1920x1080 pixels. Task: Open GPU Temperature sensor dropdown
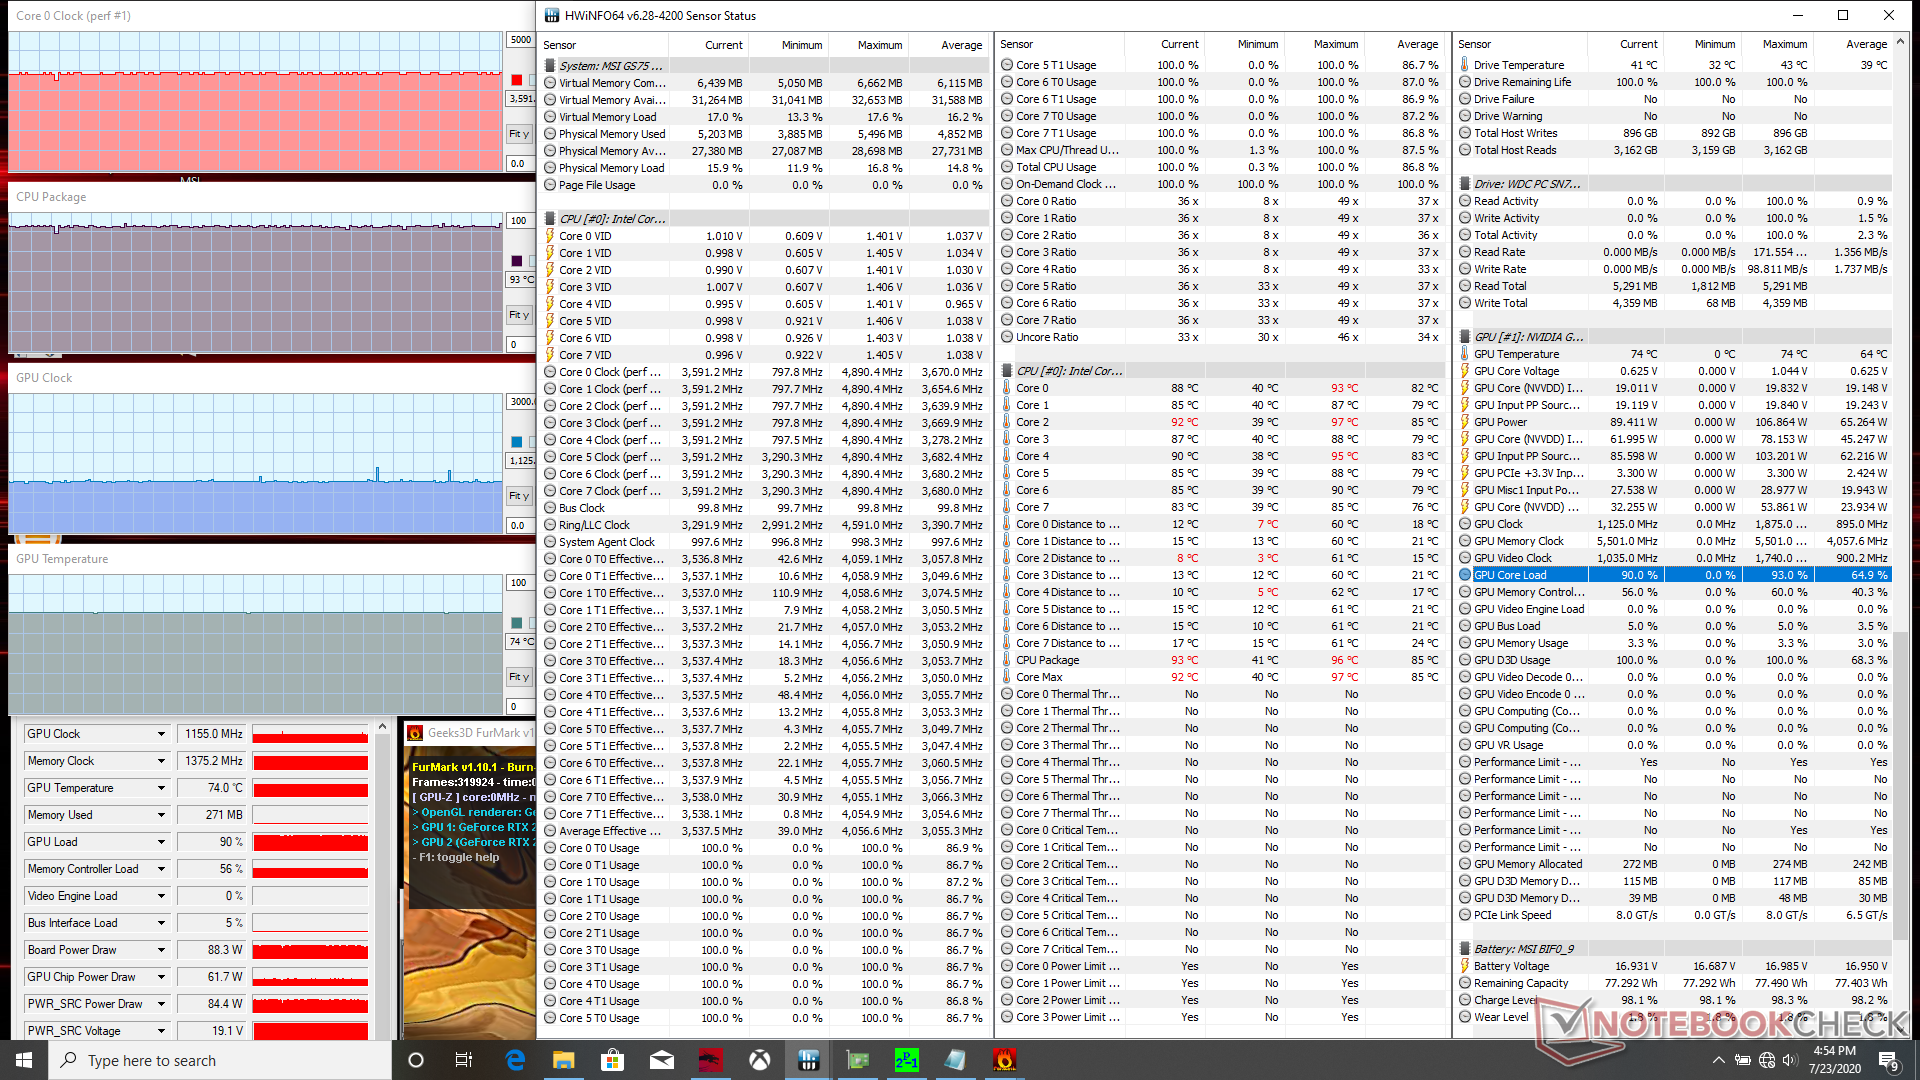pyautogui.click(x=161, y=788)
